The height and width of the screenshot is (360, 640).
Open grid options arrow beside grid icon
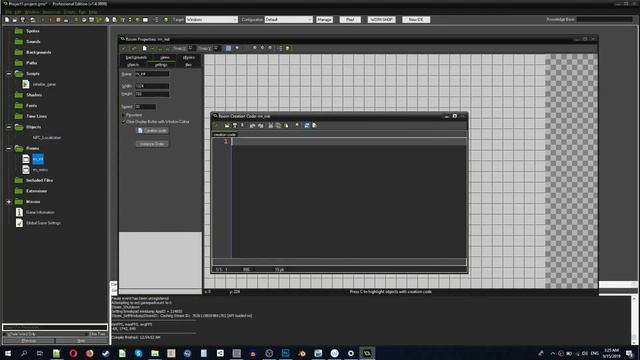[237, 48]
